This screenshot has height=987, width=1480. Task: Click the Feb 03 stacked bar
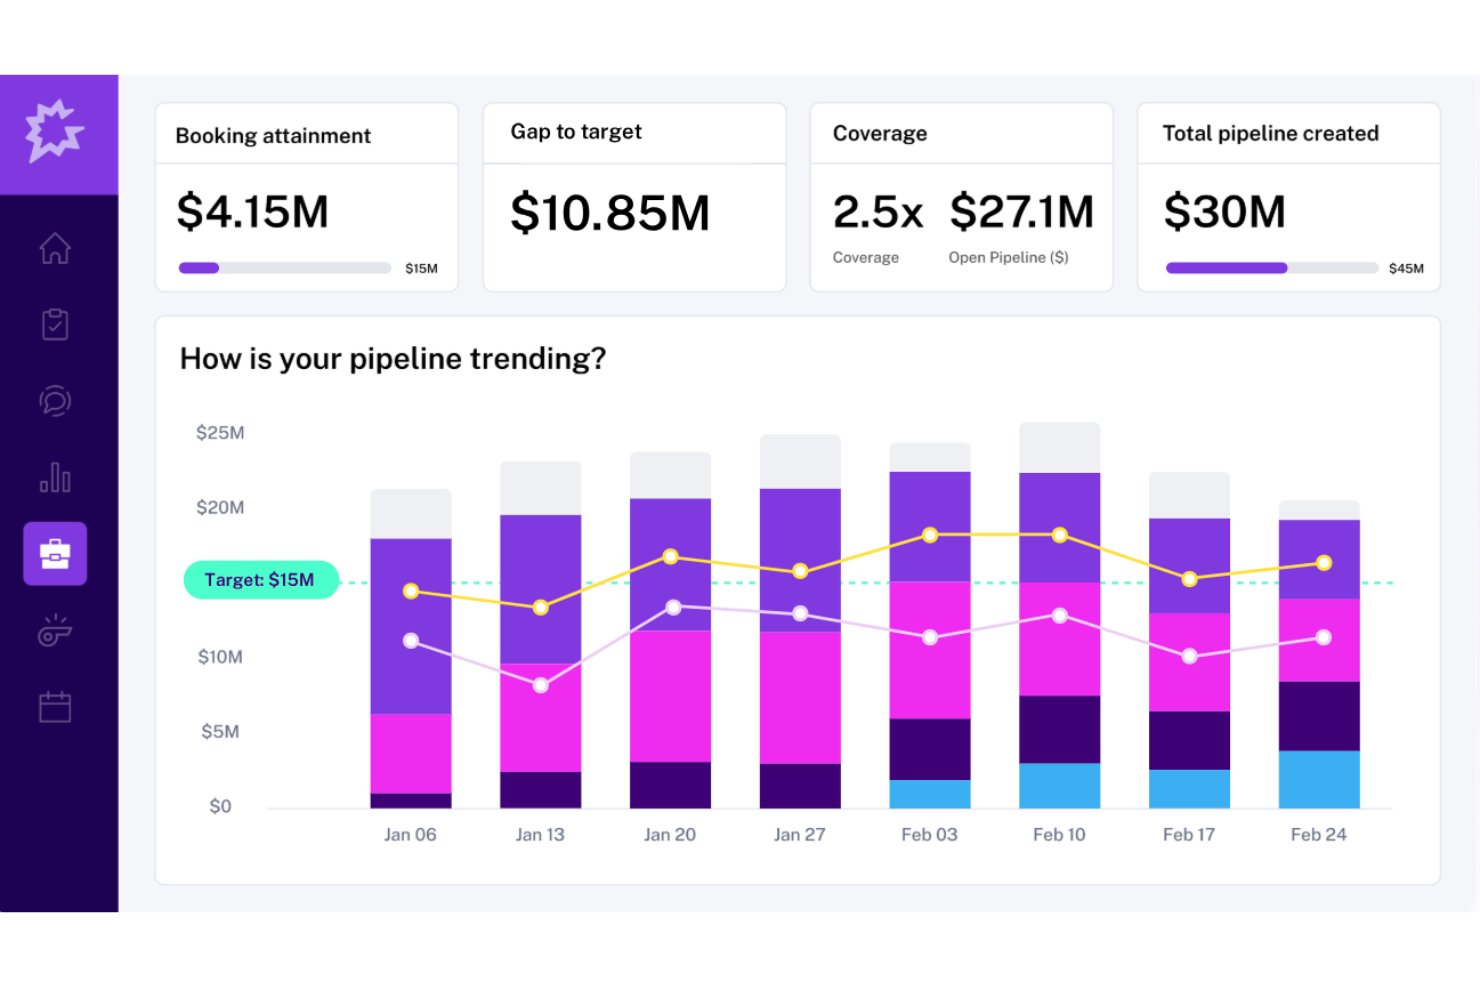(x=930, y=626)
